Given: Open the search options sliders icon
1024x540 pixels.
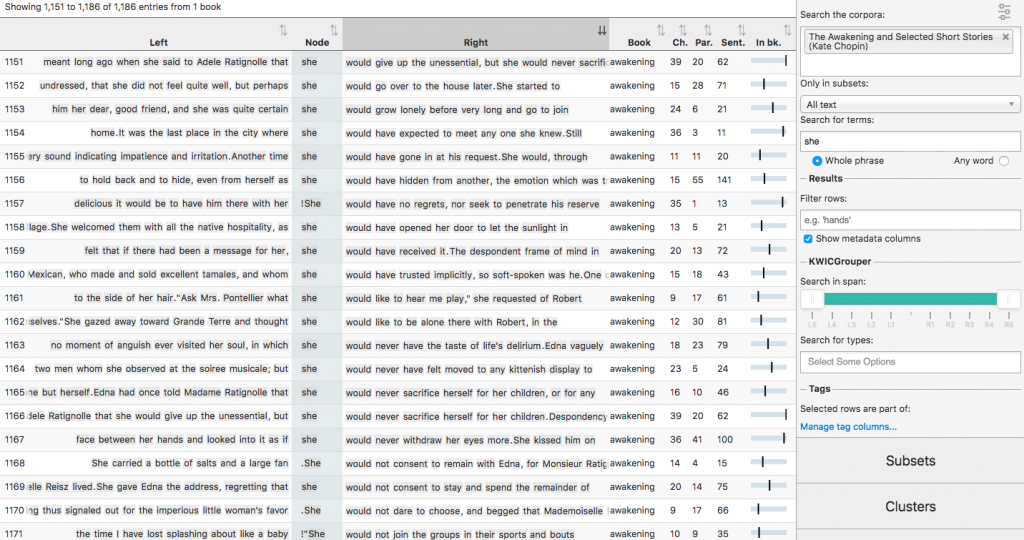Looking at the screenshot, I should 1004,12.
